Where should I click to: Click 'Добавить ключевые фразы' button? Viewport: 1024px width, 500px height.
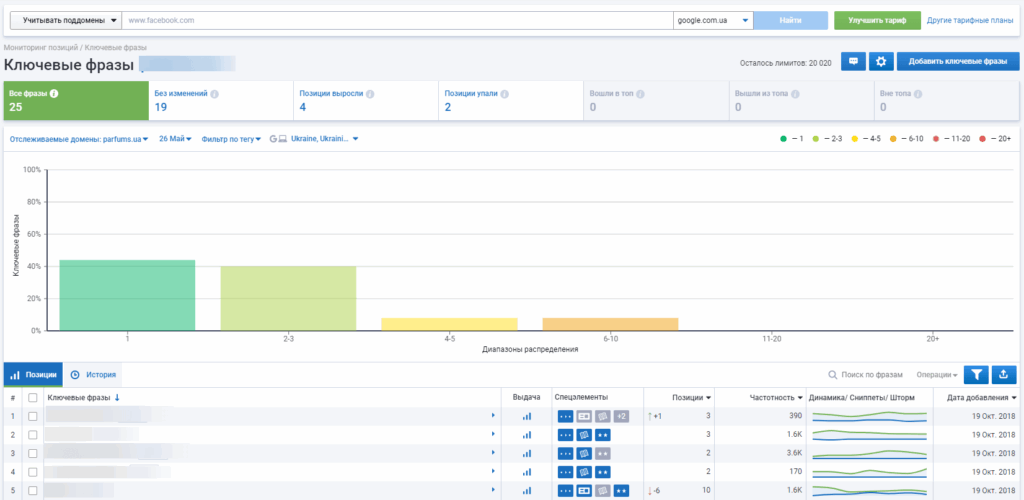click(957, 62)
